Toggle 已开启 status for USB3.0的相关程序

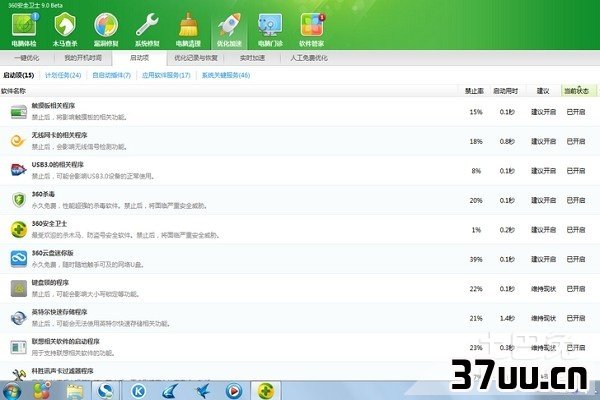[x=576, y=171]
